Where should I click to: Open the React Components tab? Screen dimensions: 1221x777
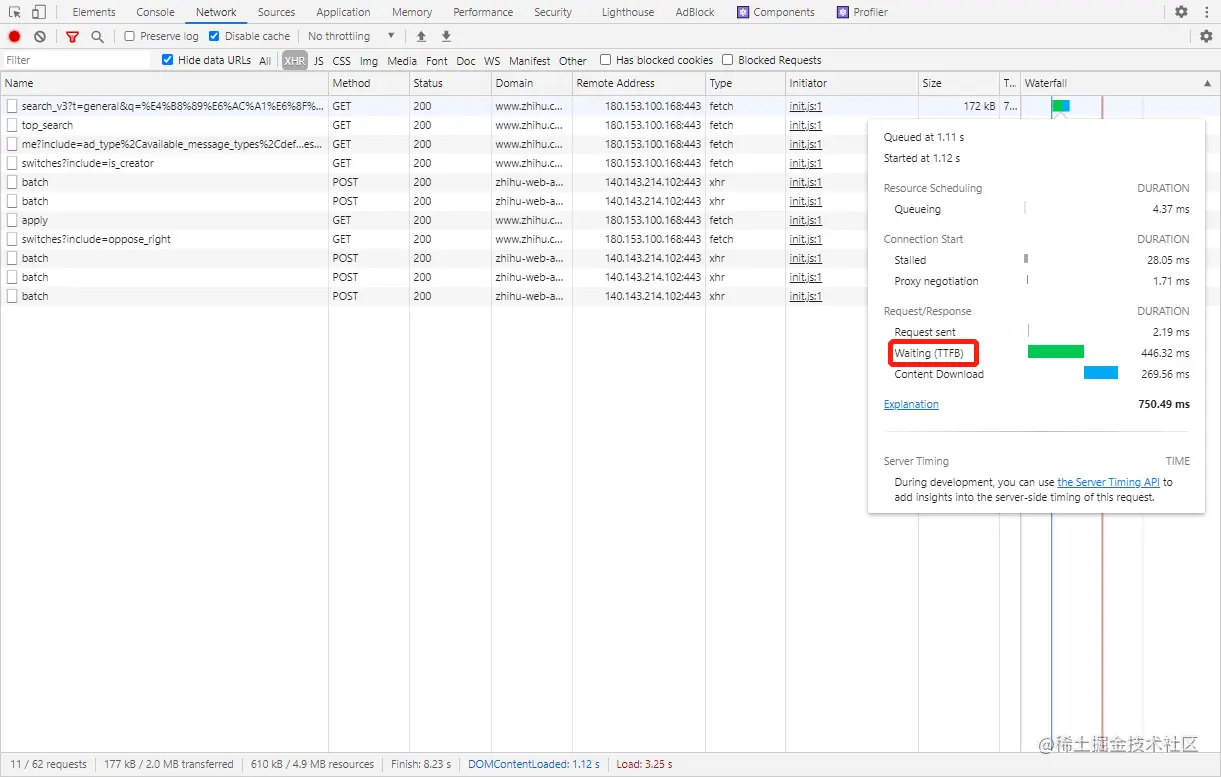tap(776, 12)
